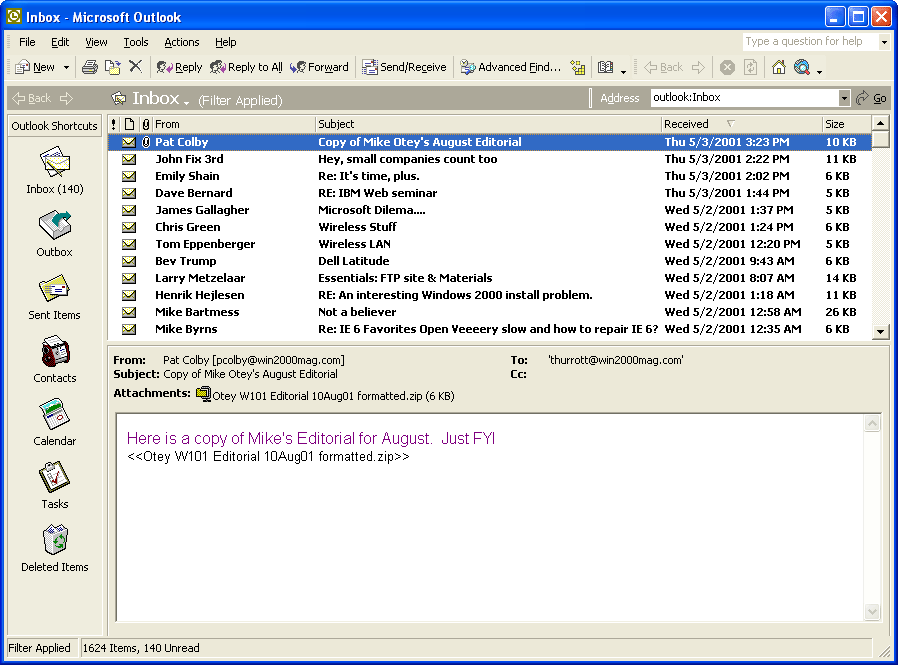Click the Delete X toolbar icon
This screenshot has height=665, width=898.
[x=135, y=67]
